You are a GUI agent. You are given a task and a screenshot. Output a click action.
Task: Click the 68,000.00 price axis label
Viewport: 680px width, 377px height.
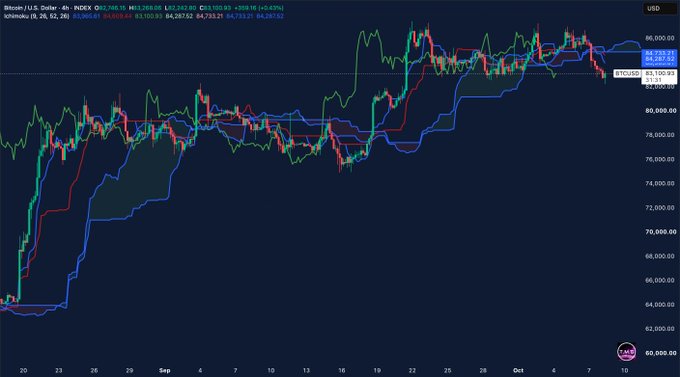660,256
